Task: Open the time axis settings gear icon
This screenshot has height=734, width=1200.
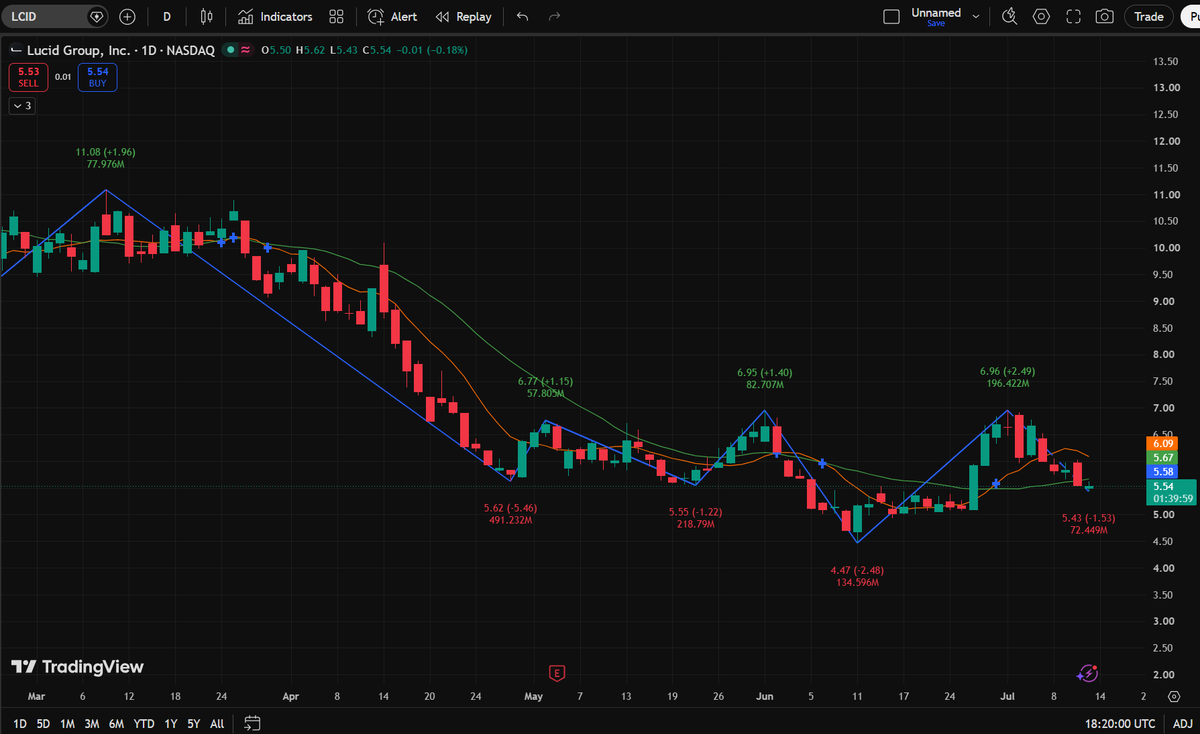Action: (1173, 695)
